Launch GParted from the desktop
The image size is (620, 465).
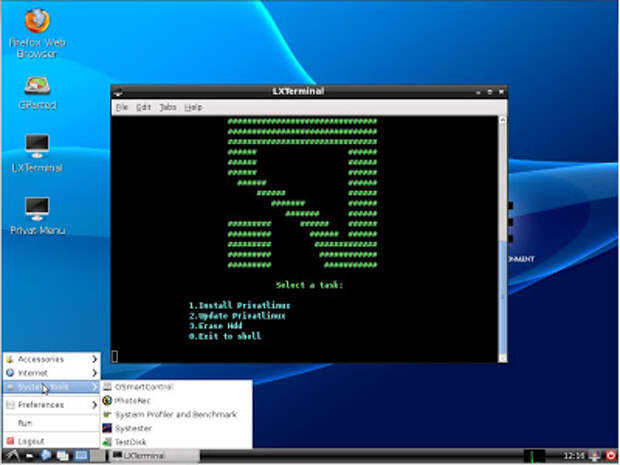coord(37,93)
